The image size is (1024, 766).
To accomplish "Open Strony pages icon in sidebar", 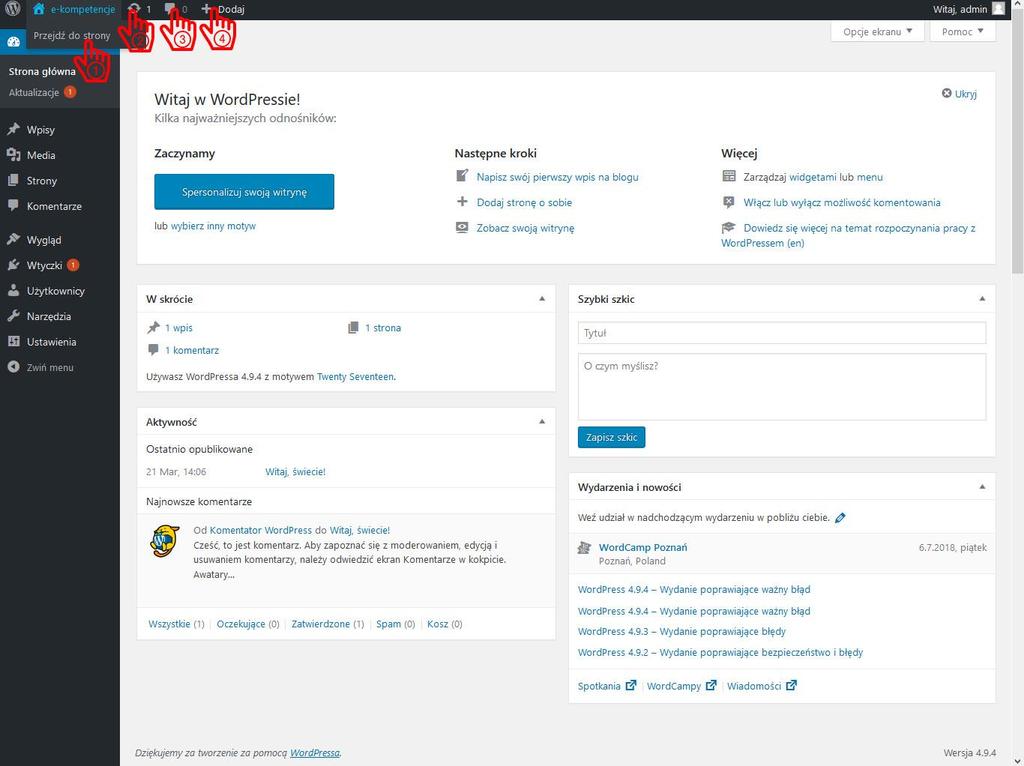I will point(13,180).
